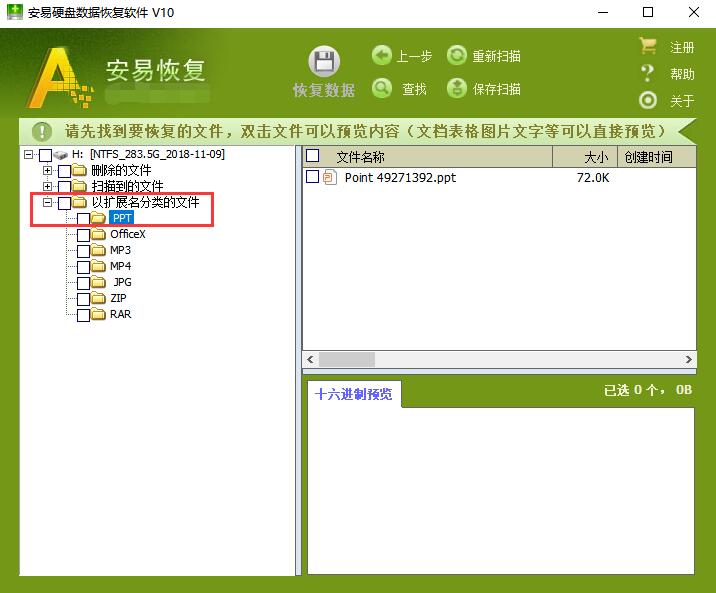Check the ZIP folder checkbox
716x593 pixels.
83,299
